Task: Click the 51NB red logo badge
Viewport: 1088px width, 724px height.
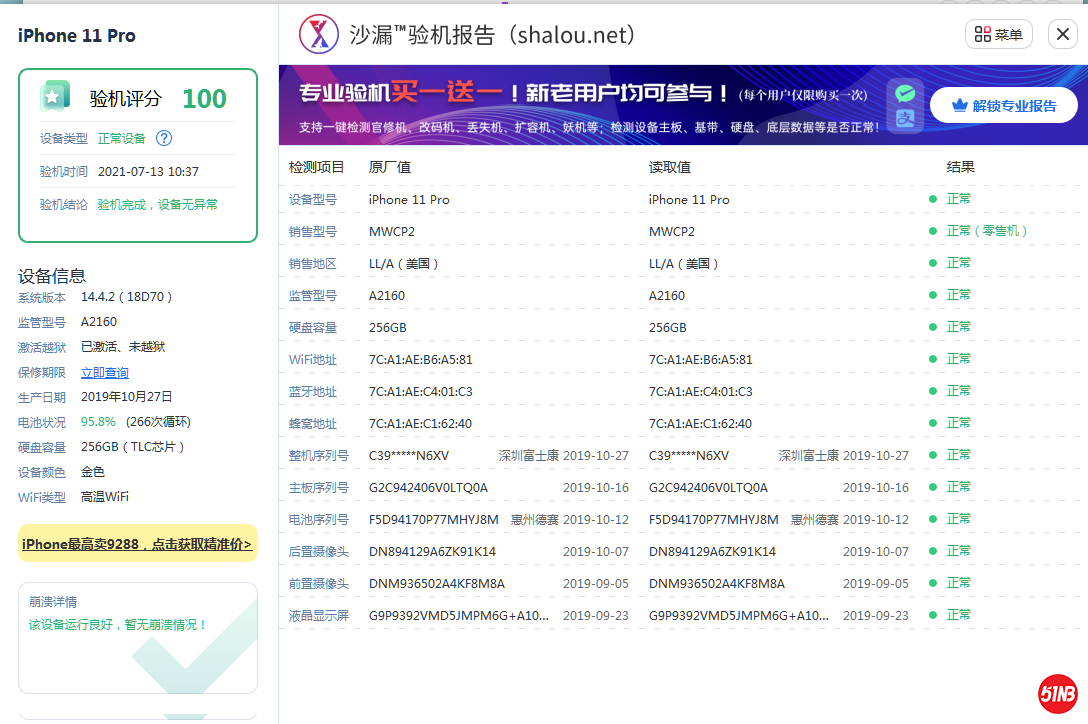Action: coord(1057,694)
